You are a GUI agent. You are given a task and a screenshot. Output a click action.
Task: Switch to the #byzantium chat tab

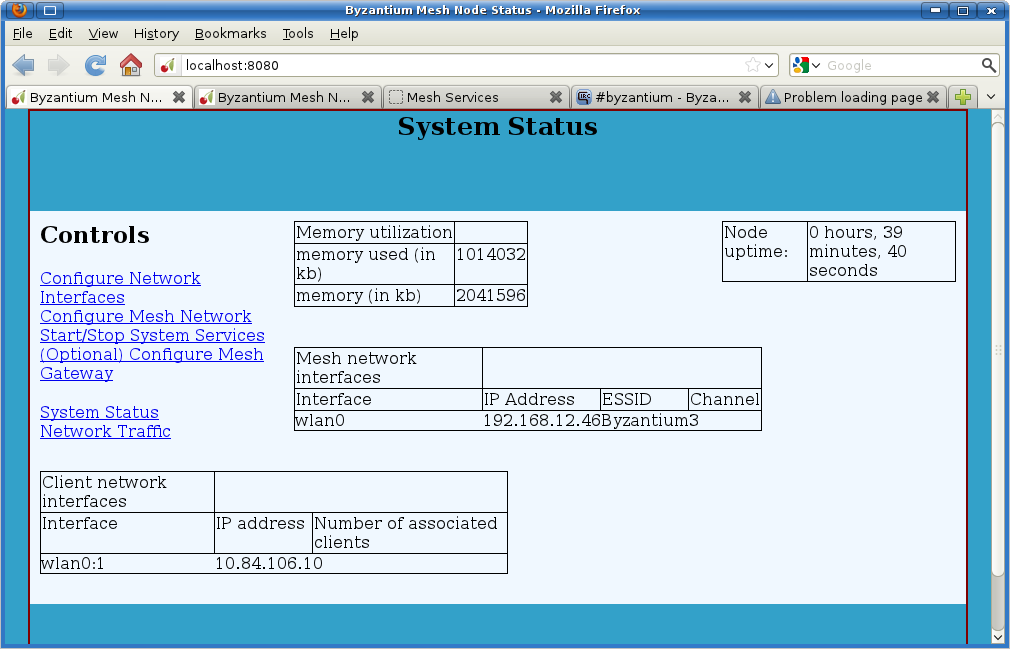[663, 97]
